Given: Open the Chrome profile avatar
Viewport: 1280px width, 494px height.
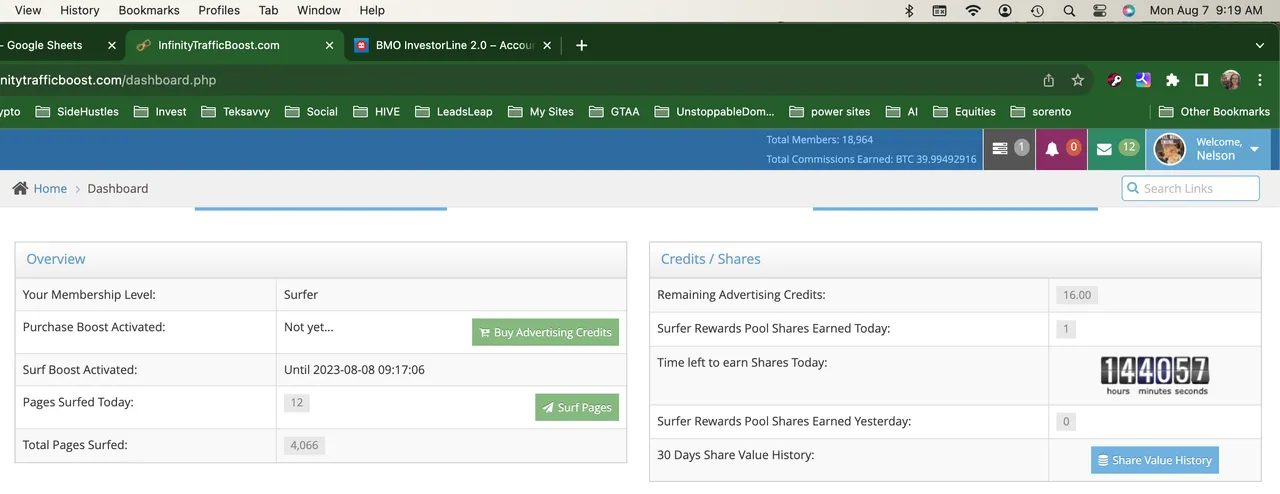Looking at the screenshot, I should [1231, 80].
